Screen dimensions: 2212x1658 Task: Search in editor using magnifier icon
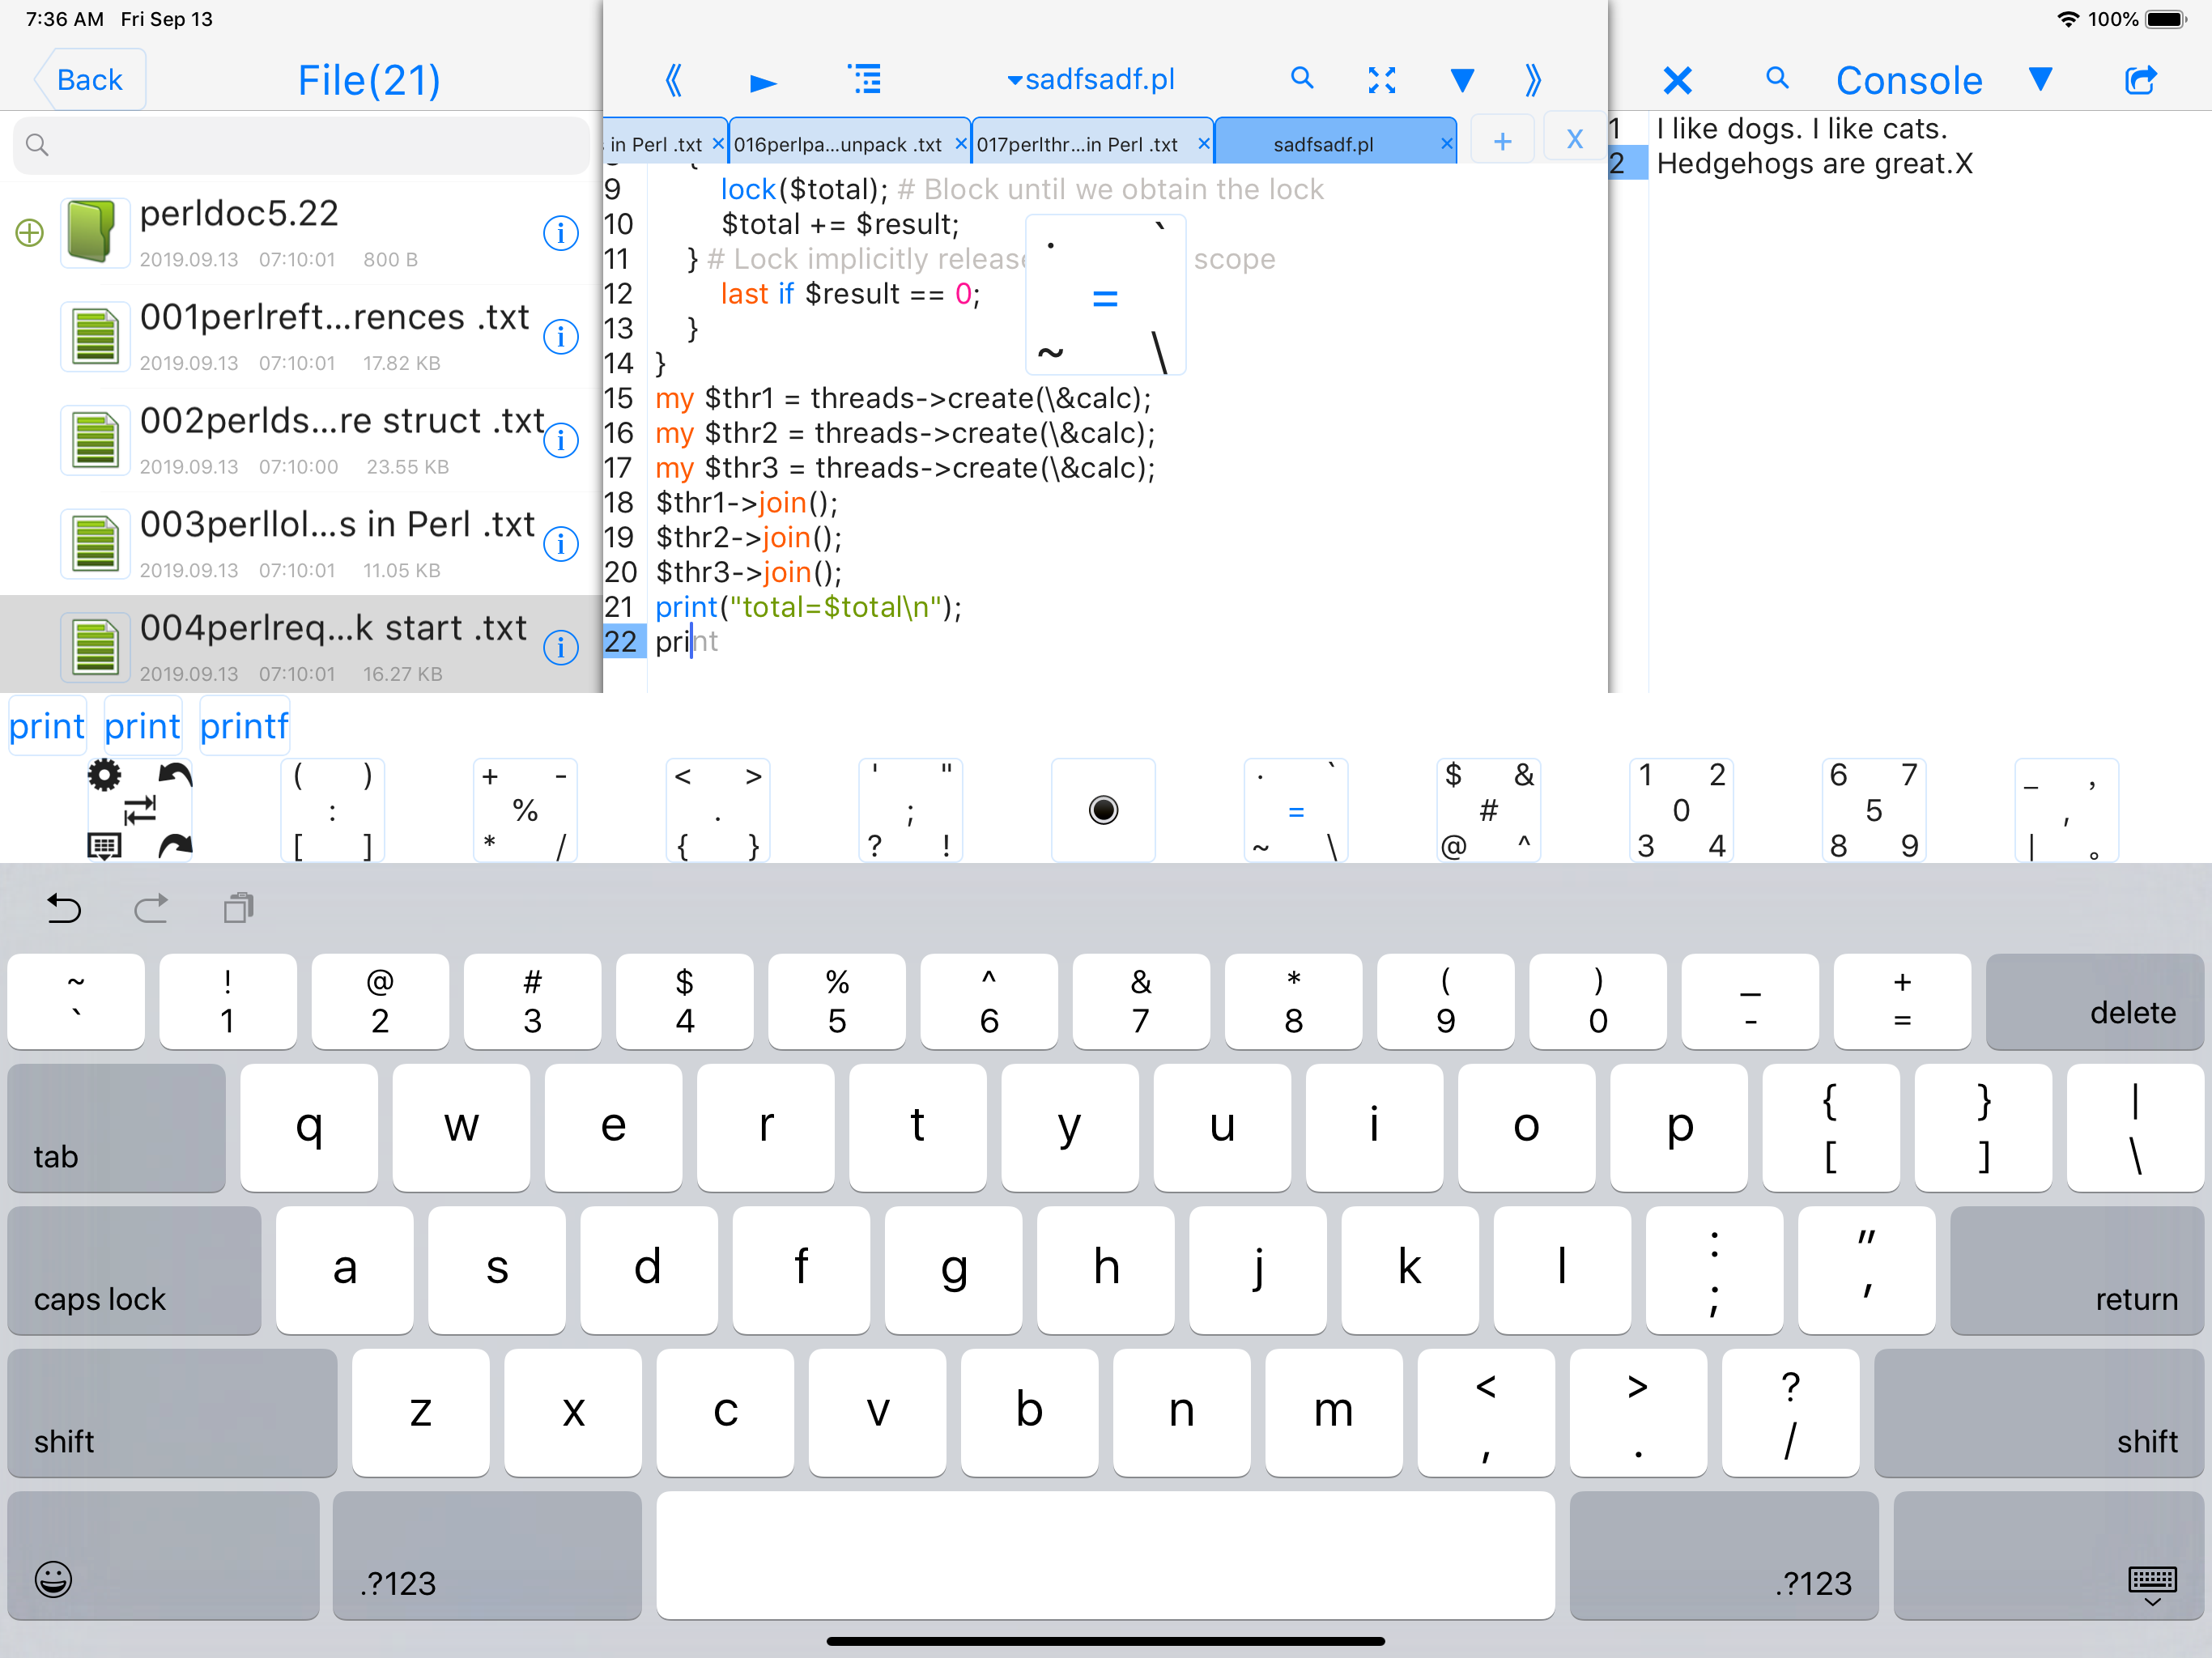pyautogui.click(x=1301, y=78)
